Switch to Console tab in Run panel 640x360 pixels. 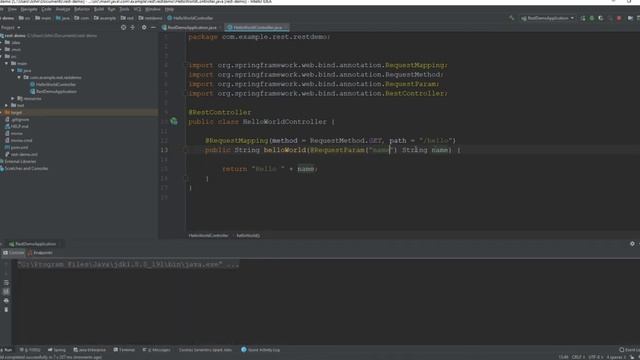(x=14, y=253)
